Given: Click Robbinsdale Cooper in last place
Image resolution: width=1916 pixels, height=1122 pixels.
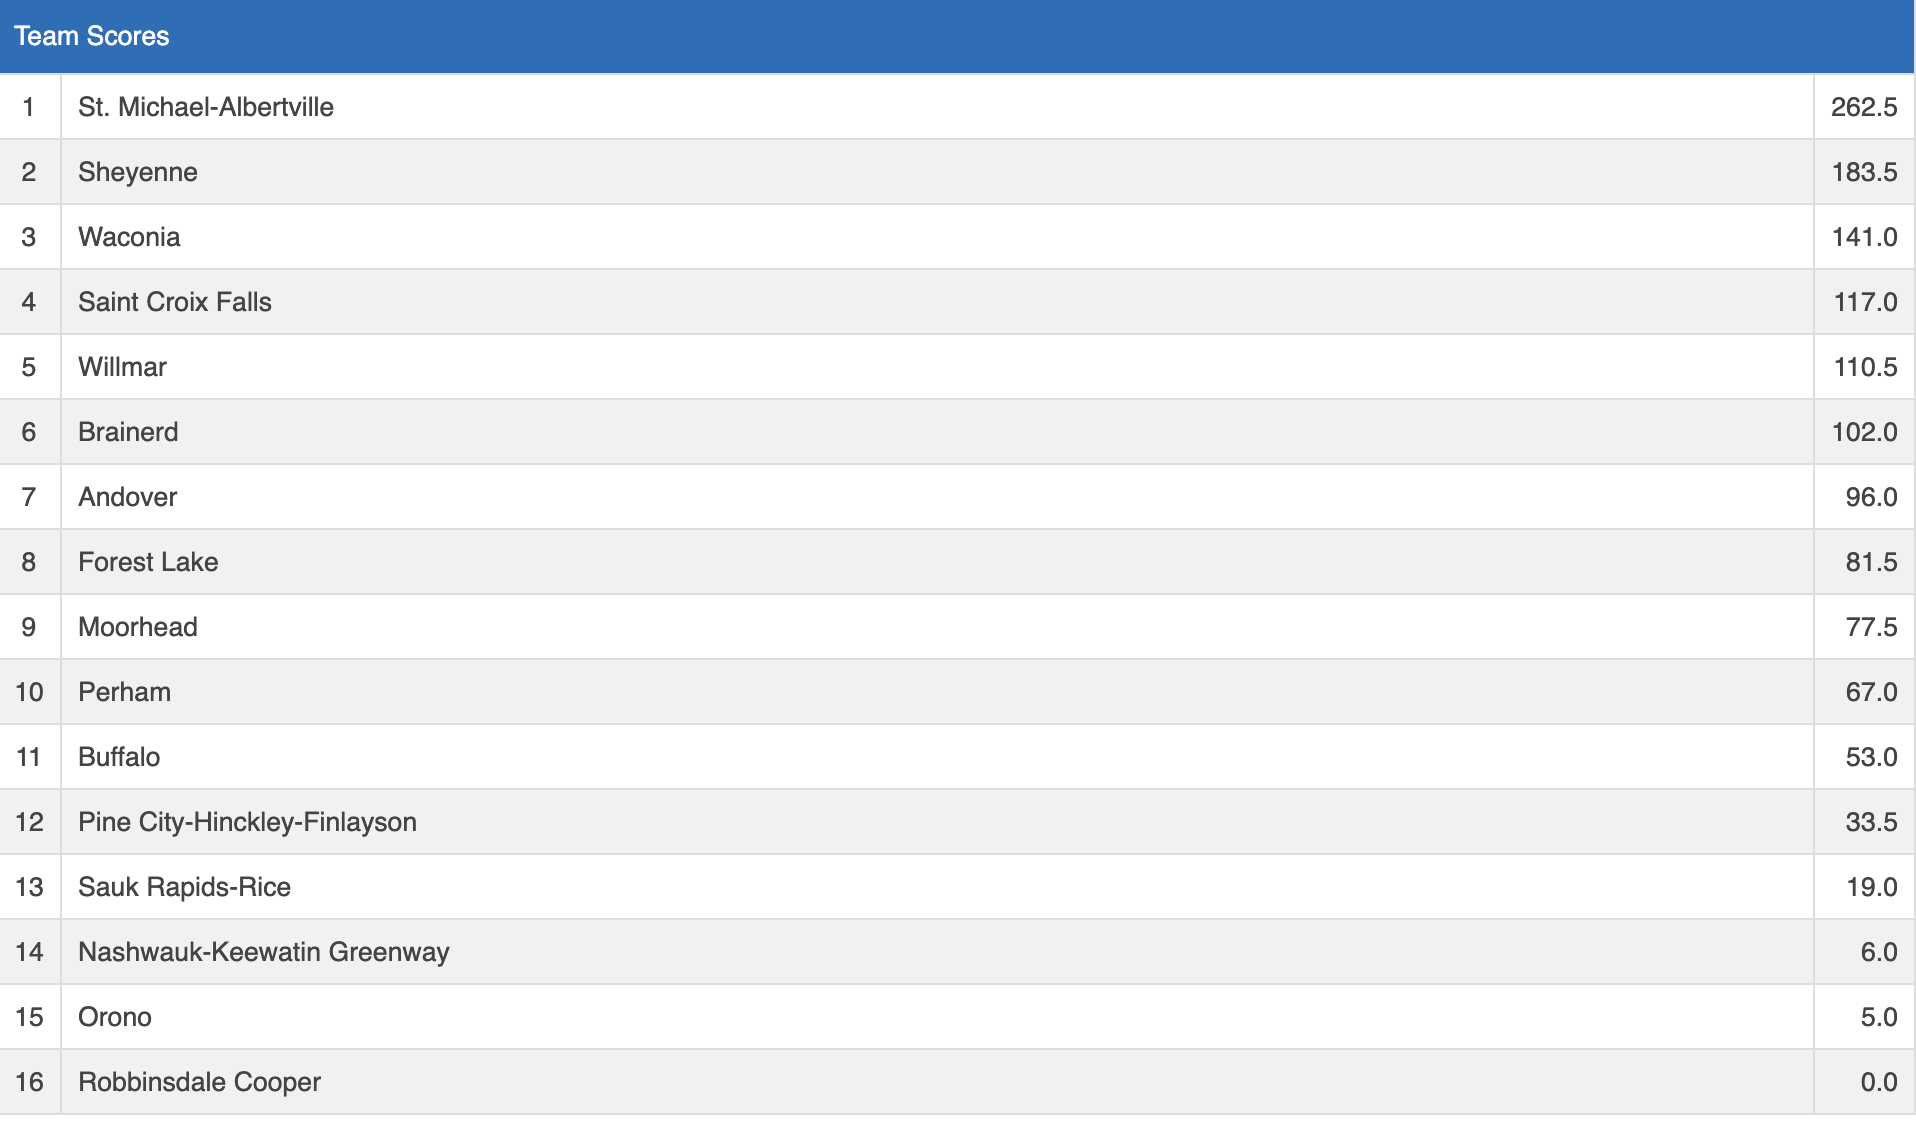Looking at the screenshot, I should click(199, 1082).
